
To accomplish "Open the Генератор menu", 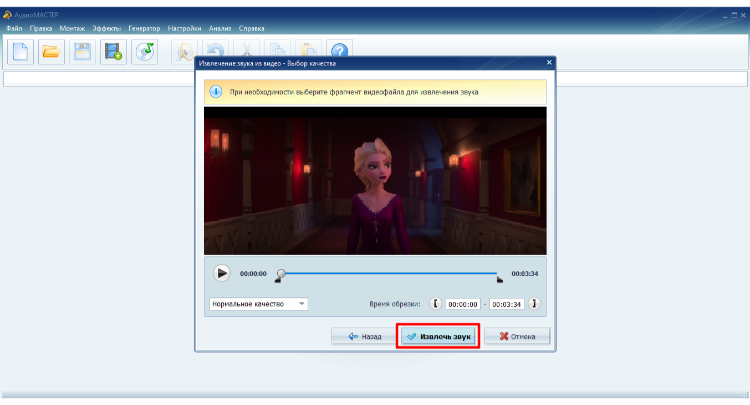I will click(144, 29).
